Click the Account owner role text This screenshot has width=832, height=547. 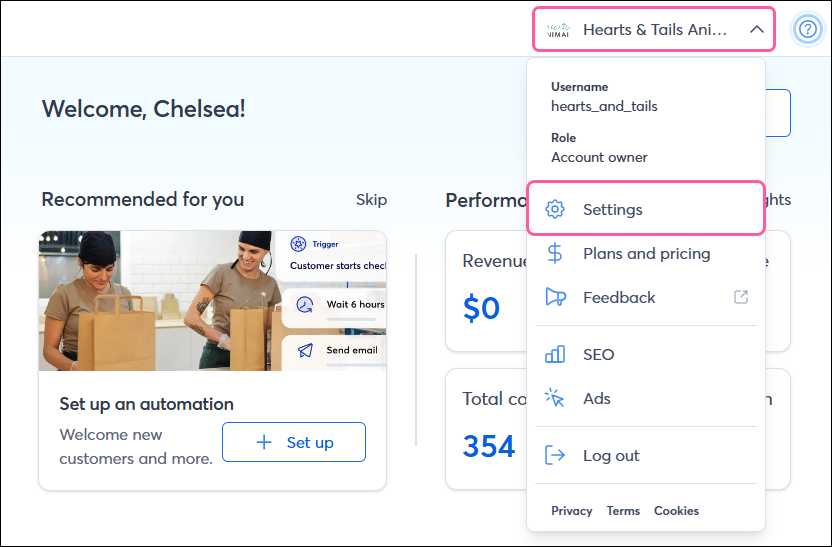click(x=599, y=157)
